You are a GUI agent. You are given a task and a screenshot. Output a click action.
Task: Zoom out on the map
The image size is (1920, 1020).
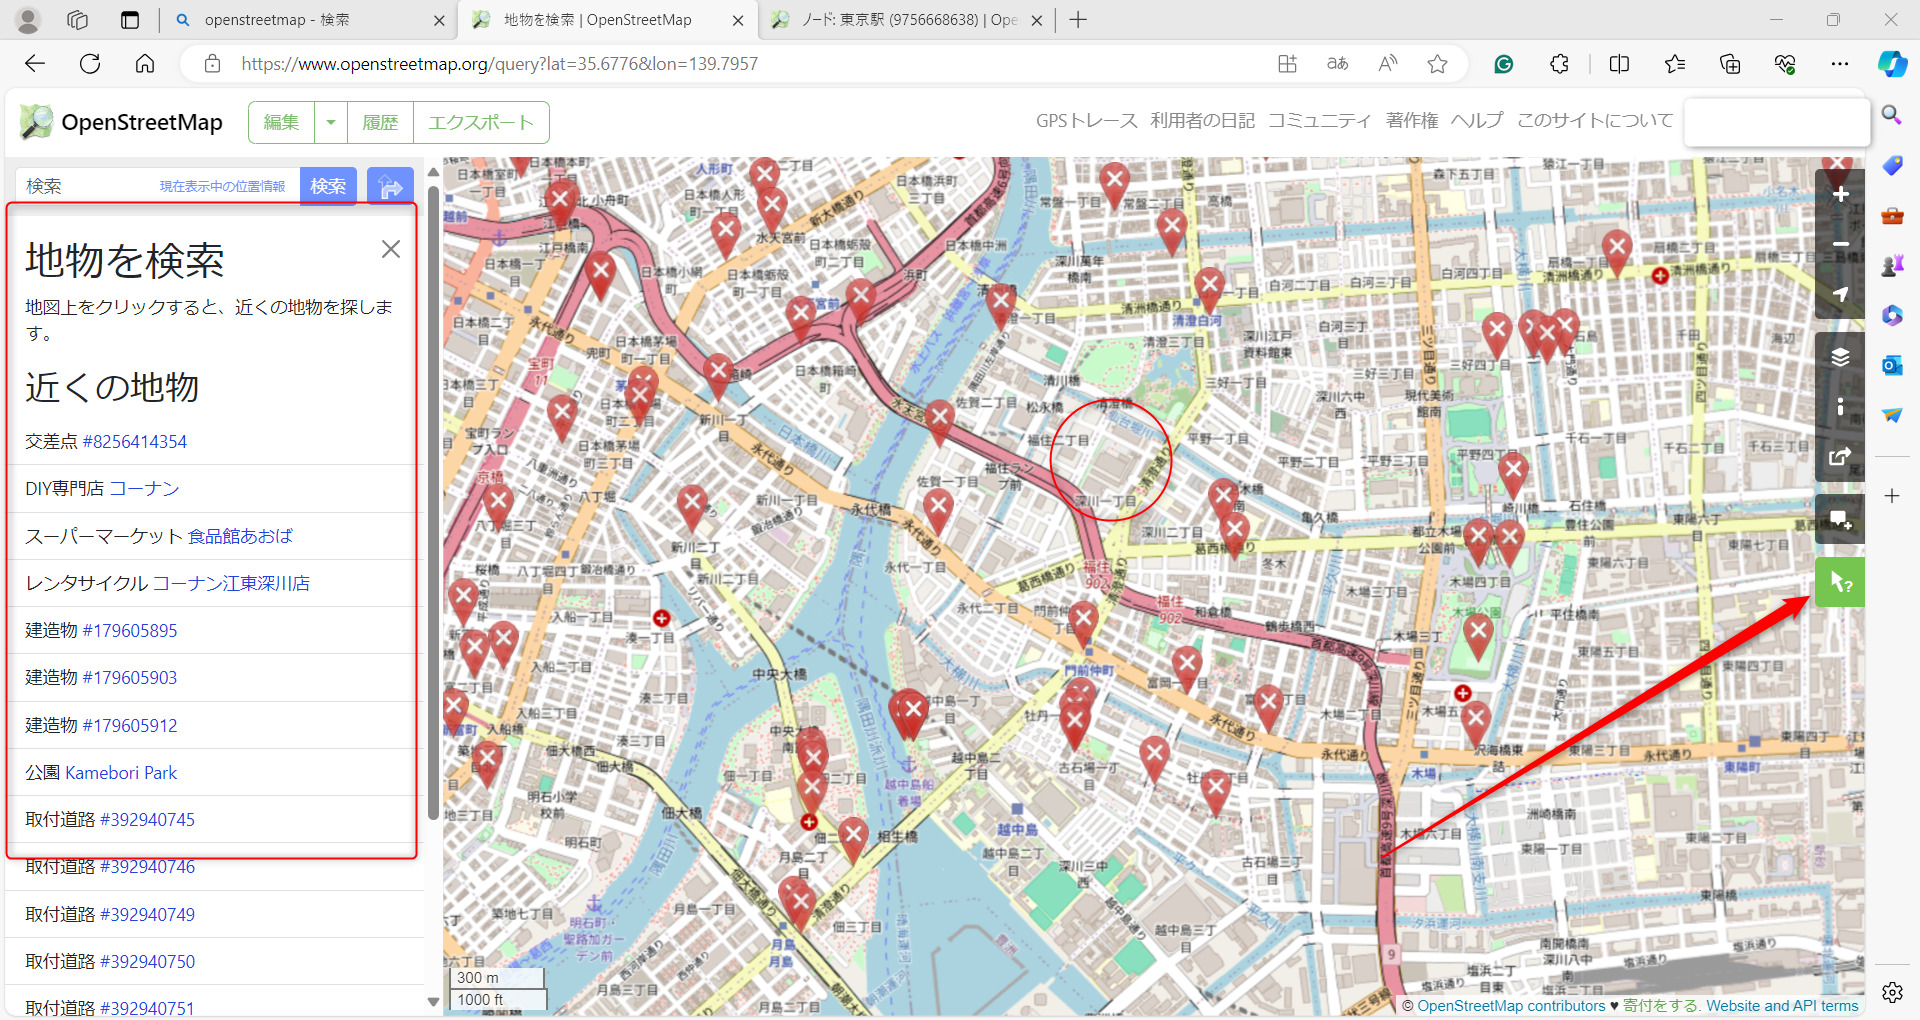coord(1839,245)
